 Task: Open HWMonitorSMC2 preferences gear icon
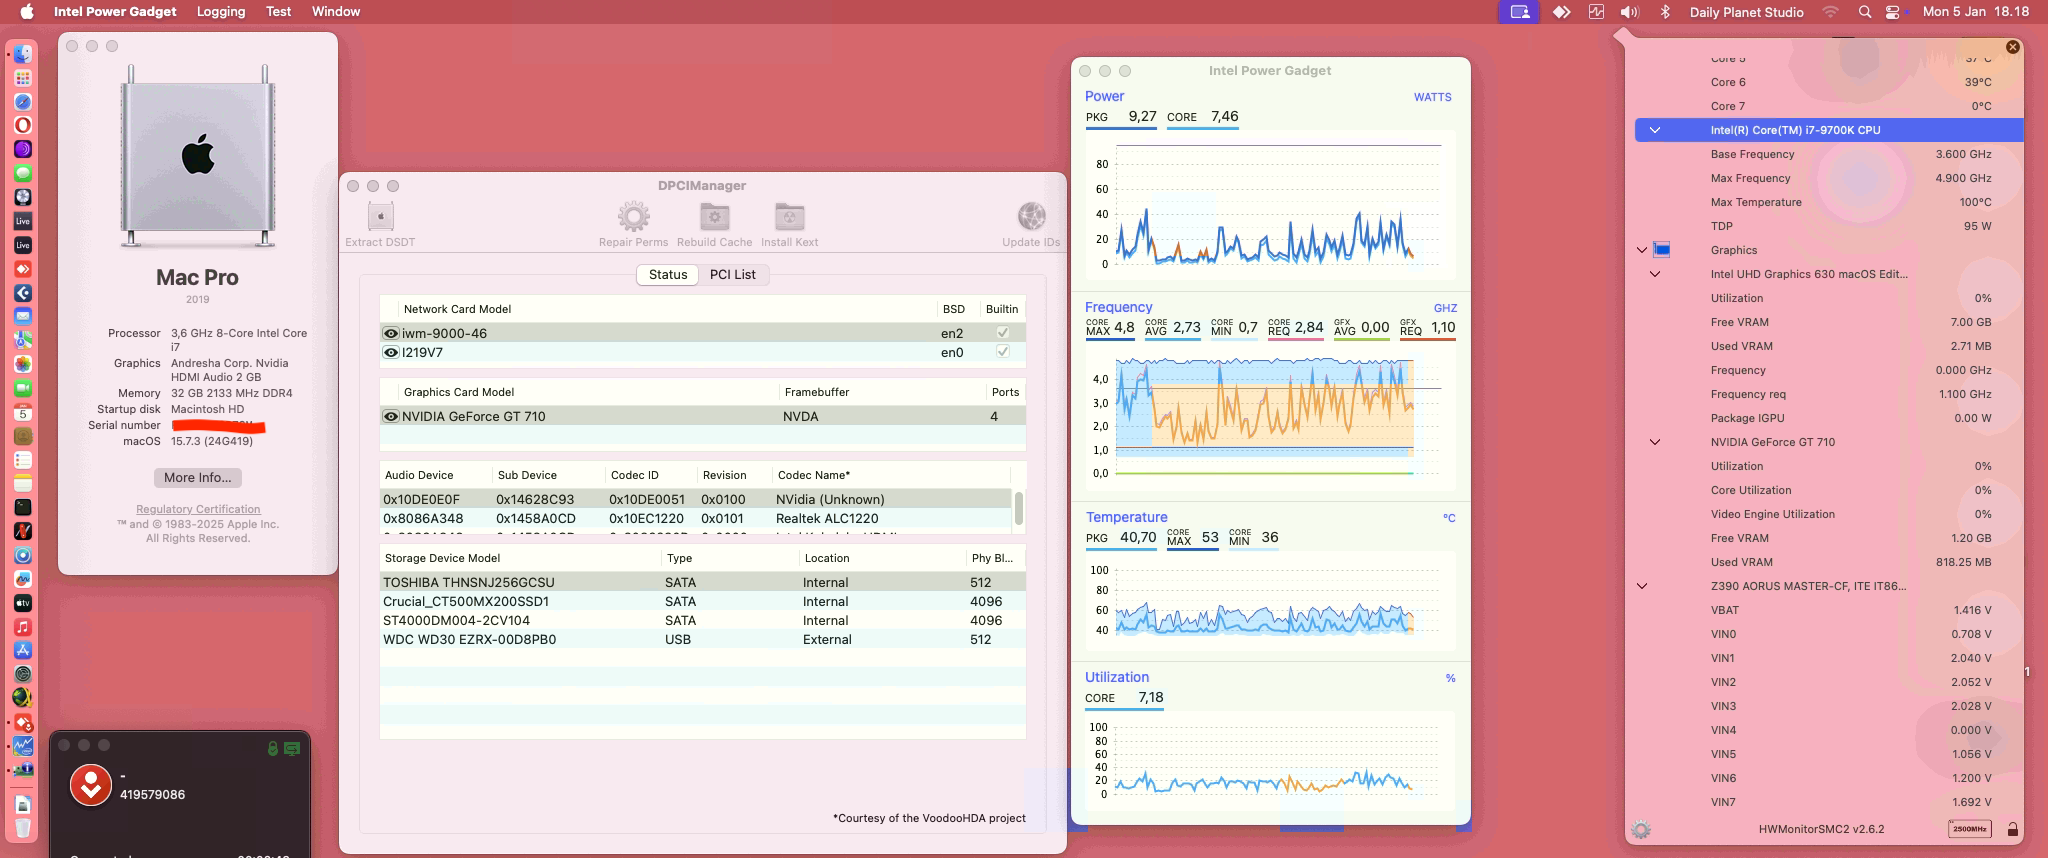click(x=1640, y=829)
